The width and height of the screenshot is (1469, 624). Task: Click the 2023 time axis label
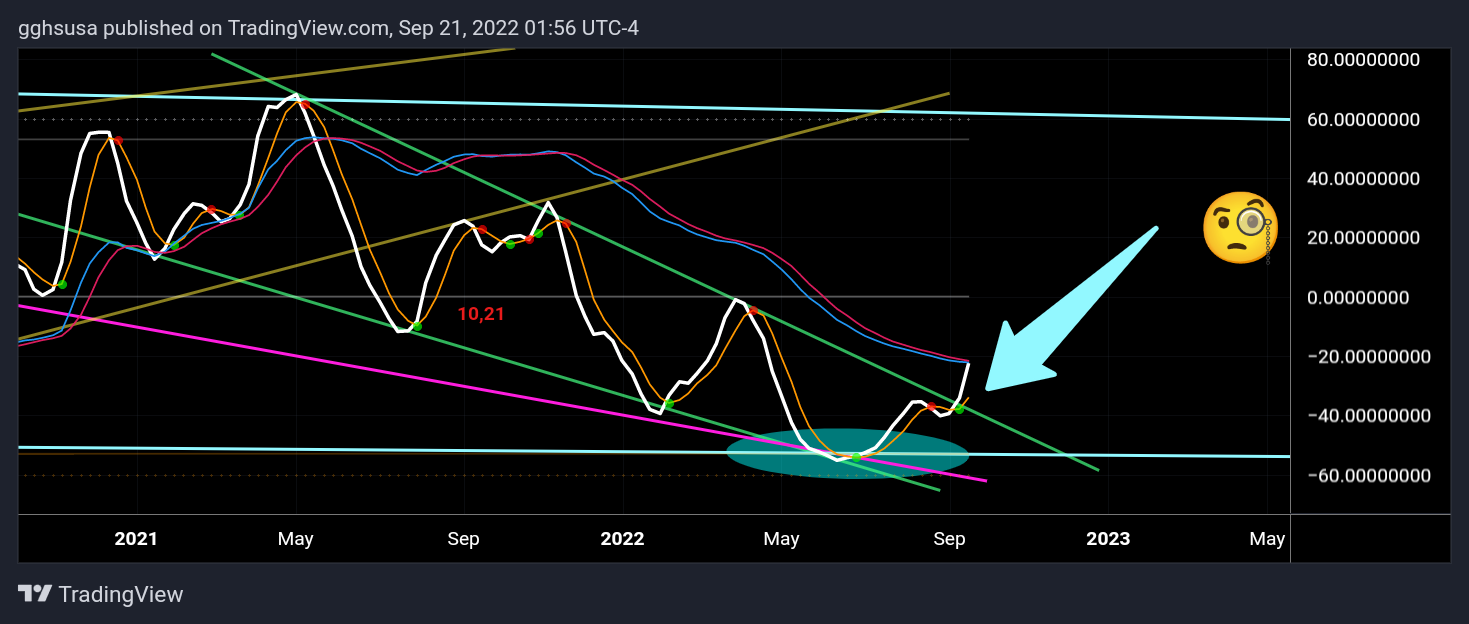tap(1108, 539)
